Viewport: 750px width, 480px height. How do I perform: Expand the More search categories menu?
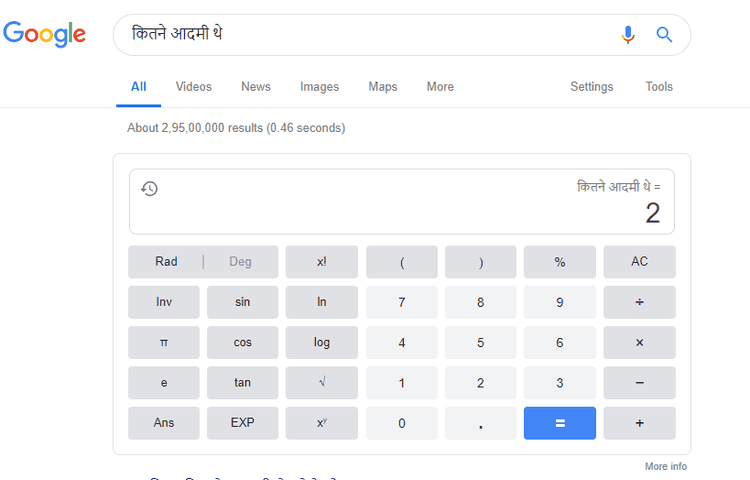pyautogui.click(x=440, y=87)
